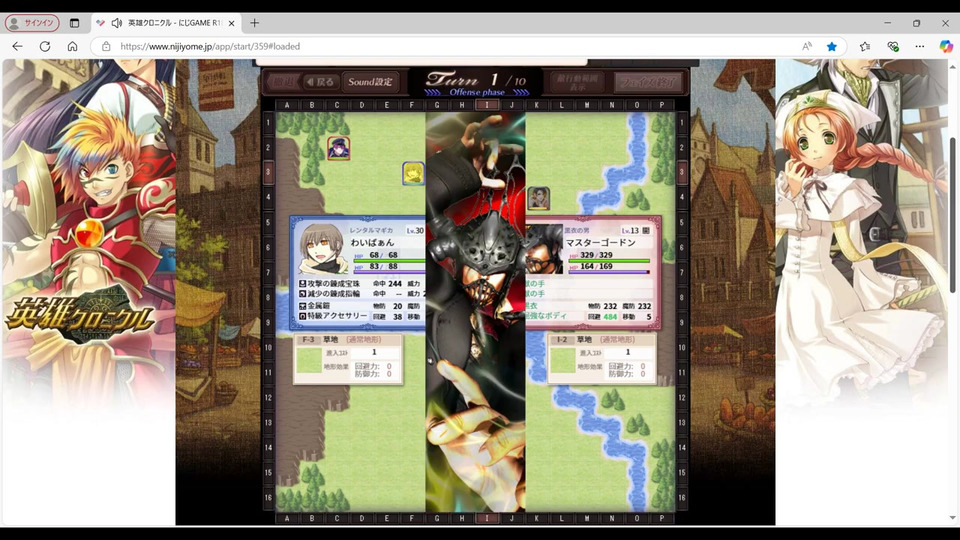Click the 撤退 retreat button
Viewport: 960px width, 540px height.
(283, 81)
